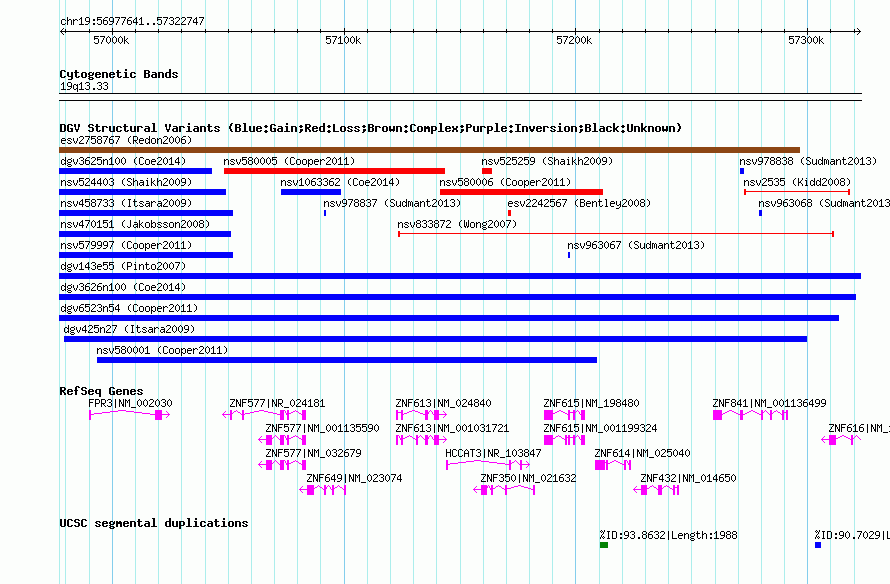Click the ZNF613|NM_001031721 gene label
890x584 pixels.
(x=452, y=428)
